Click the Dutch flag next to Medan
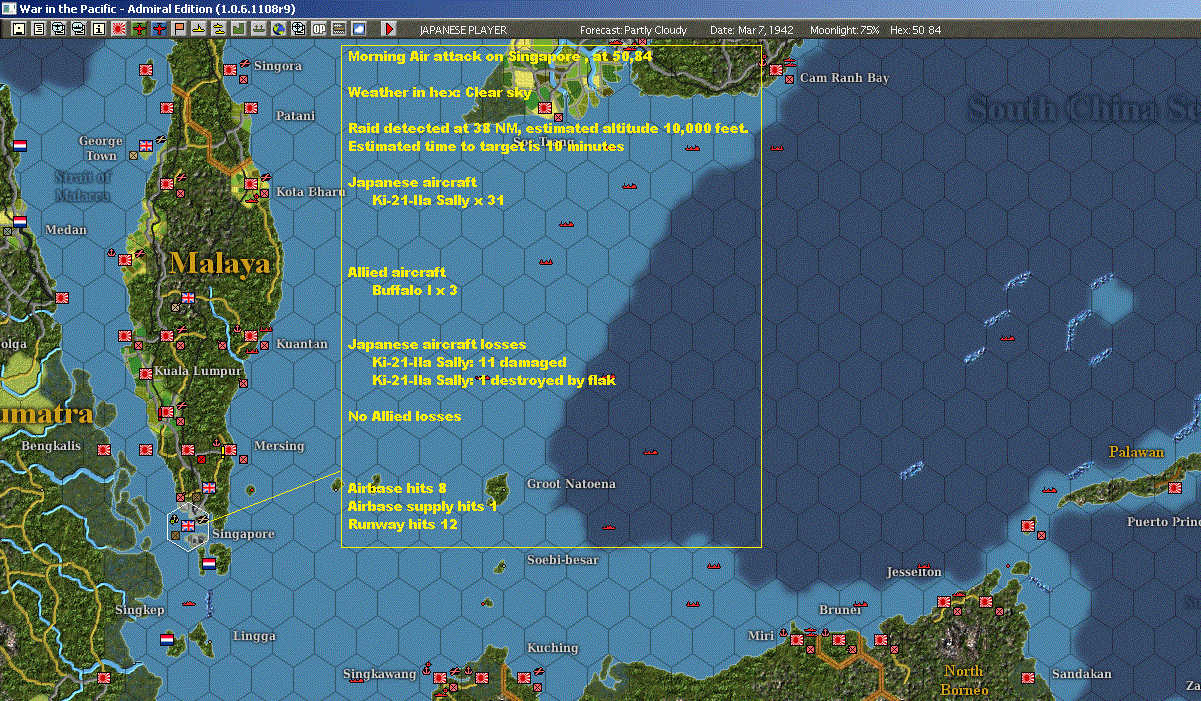 (19, 221)
